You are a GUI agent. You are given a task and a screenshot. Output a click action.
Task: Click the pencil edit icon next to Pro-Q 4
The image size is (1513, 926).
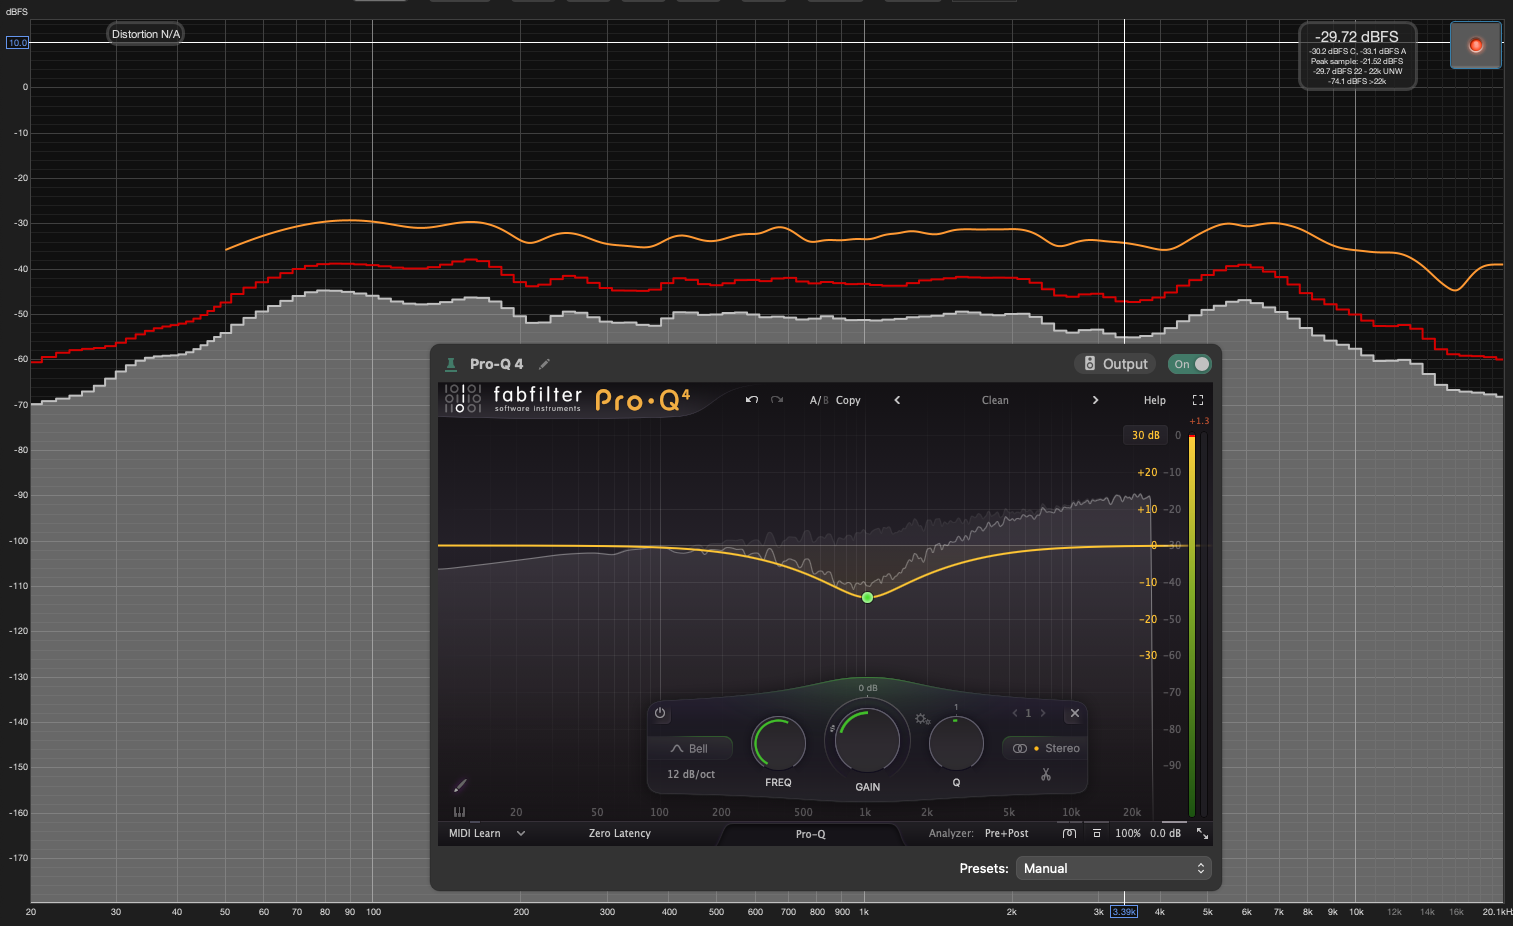tap(544, 364)
